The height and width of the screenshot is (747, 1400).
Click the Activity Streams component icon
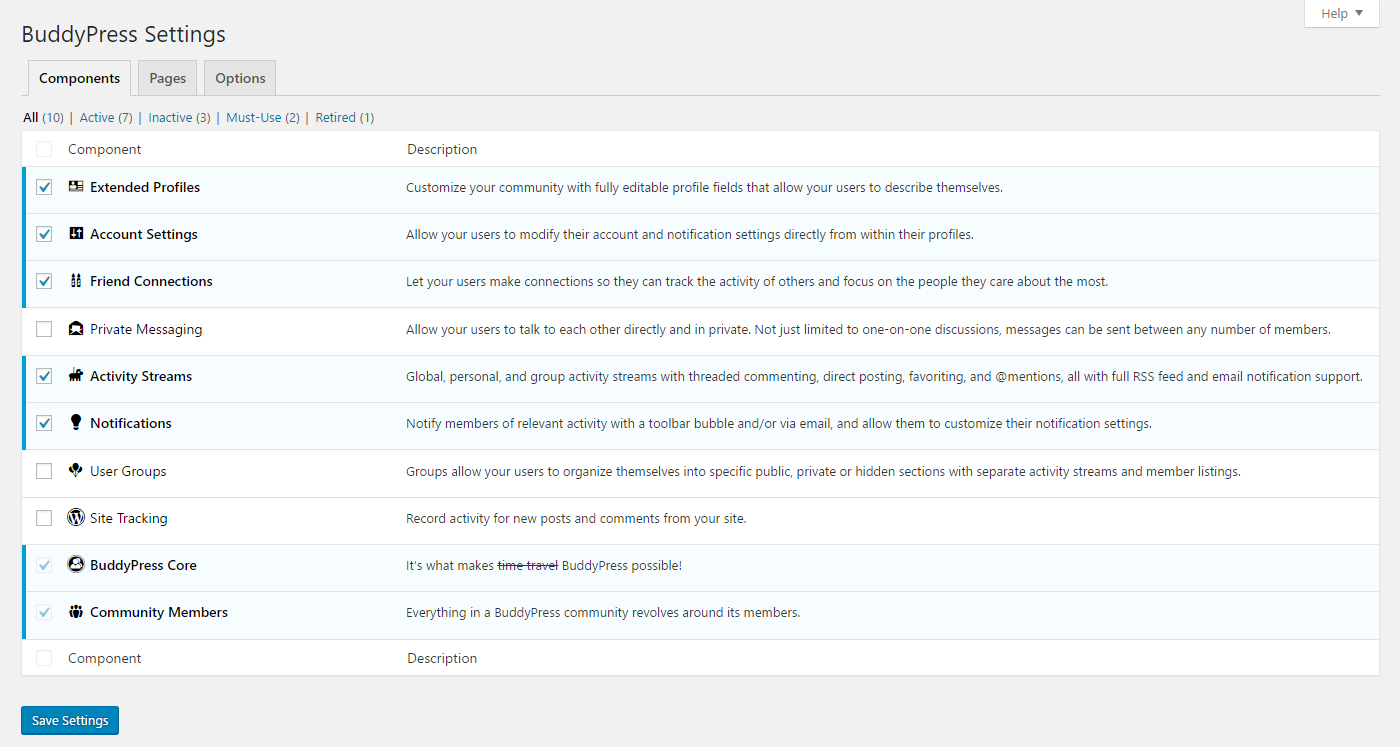click(76, 376)
